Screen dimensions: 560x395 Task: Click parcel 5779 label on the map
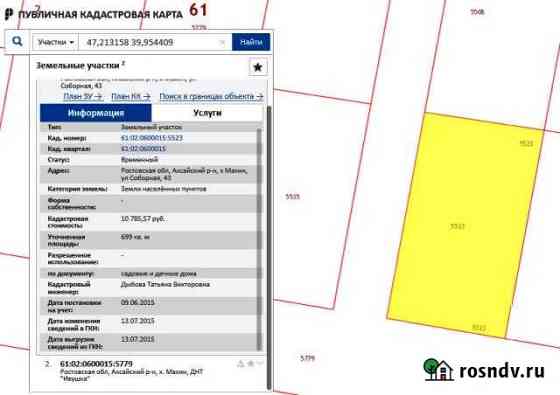coord(308,358)
